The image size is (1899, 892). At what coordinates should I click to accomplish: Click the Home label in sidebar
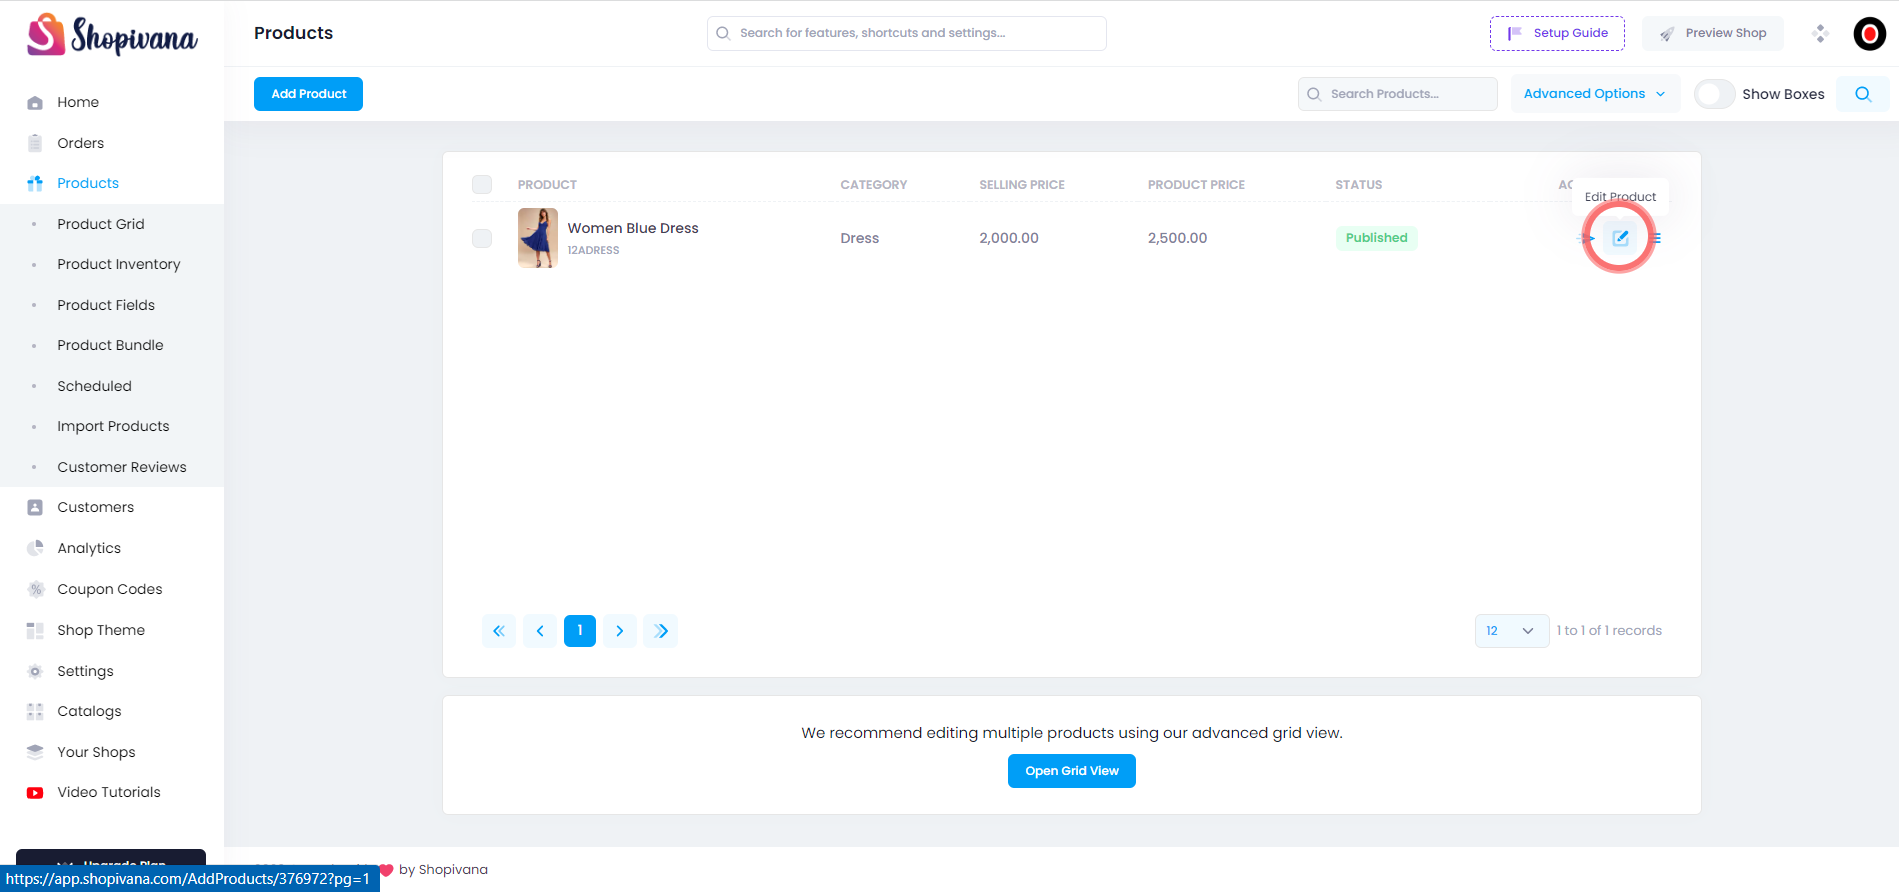(x=78, y=102)
